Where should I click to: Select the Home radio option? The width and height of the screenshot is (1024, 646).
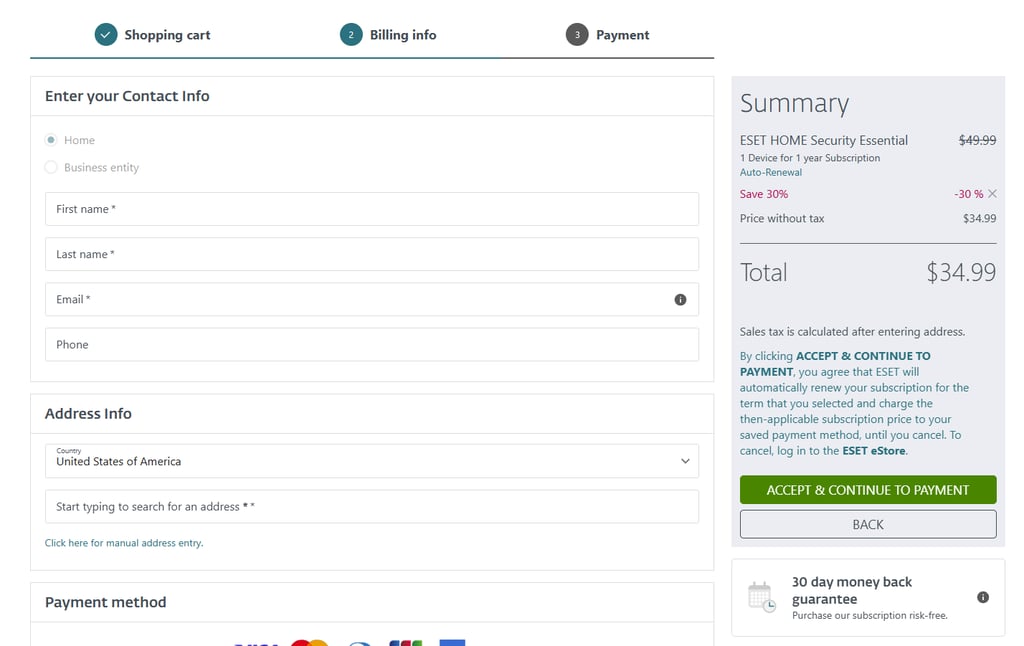(51, 140)
